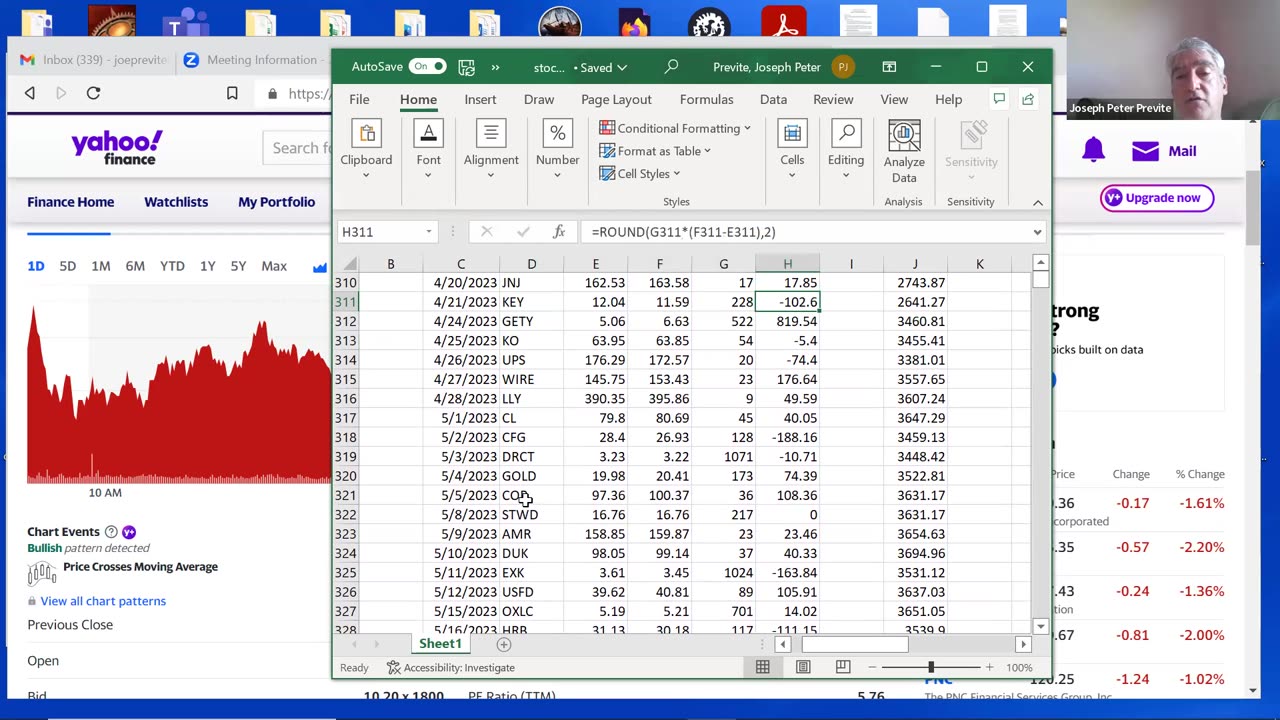Click the formula bar ROUND formula
This screenshot has width=1280, height=720.
click(683, 232)
